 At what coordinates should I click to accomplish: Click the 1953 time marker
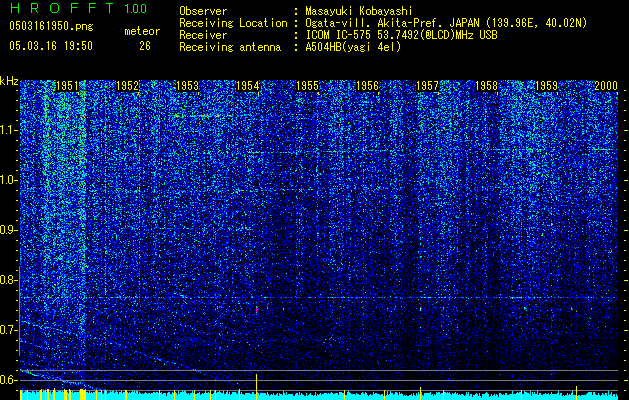coord(188,86)
